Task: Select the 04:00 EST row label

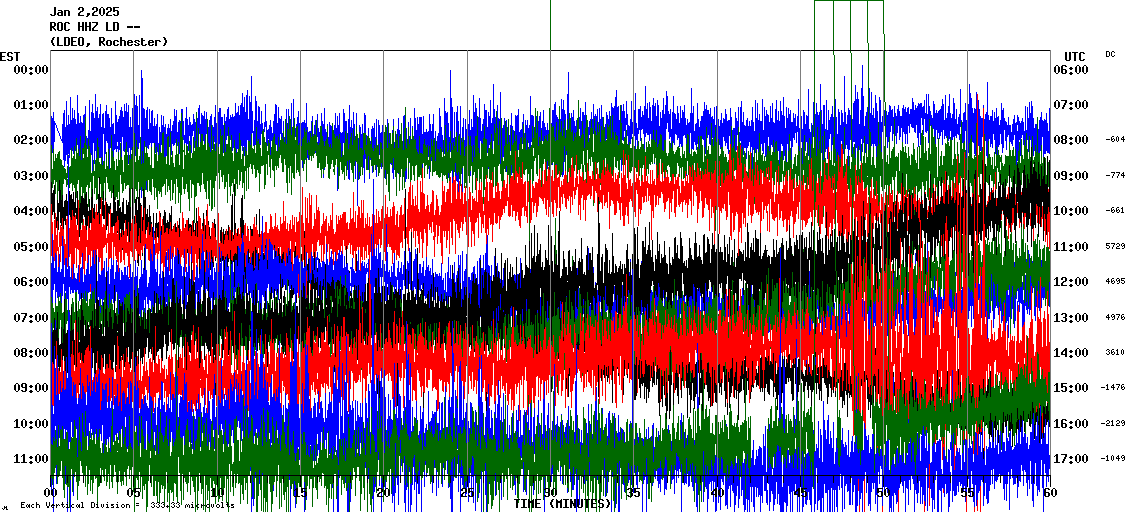Action: (x=31, y=211)
